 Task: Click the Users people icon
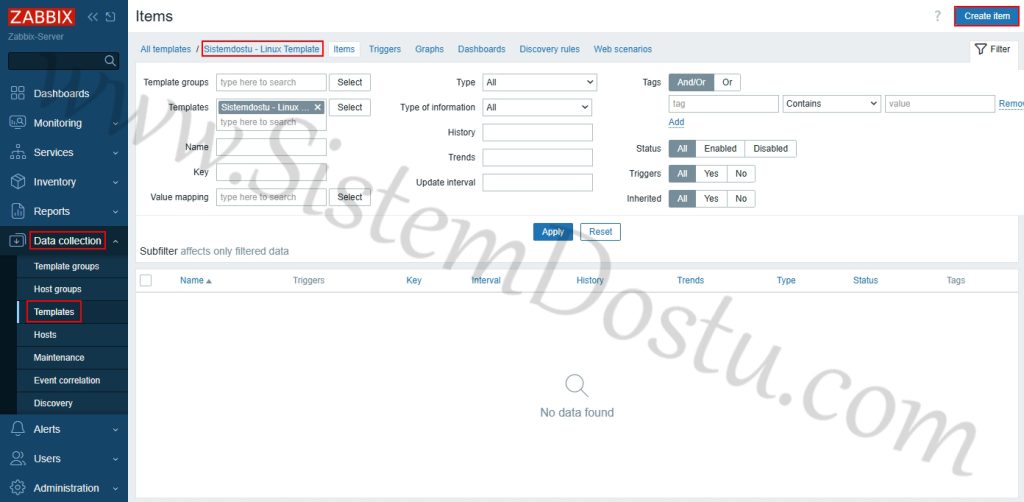[18, 458]
